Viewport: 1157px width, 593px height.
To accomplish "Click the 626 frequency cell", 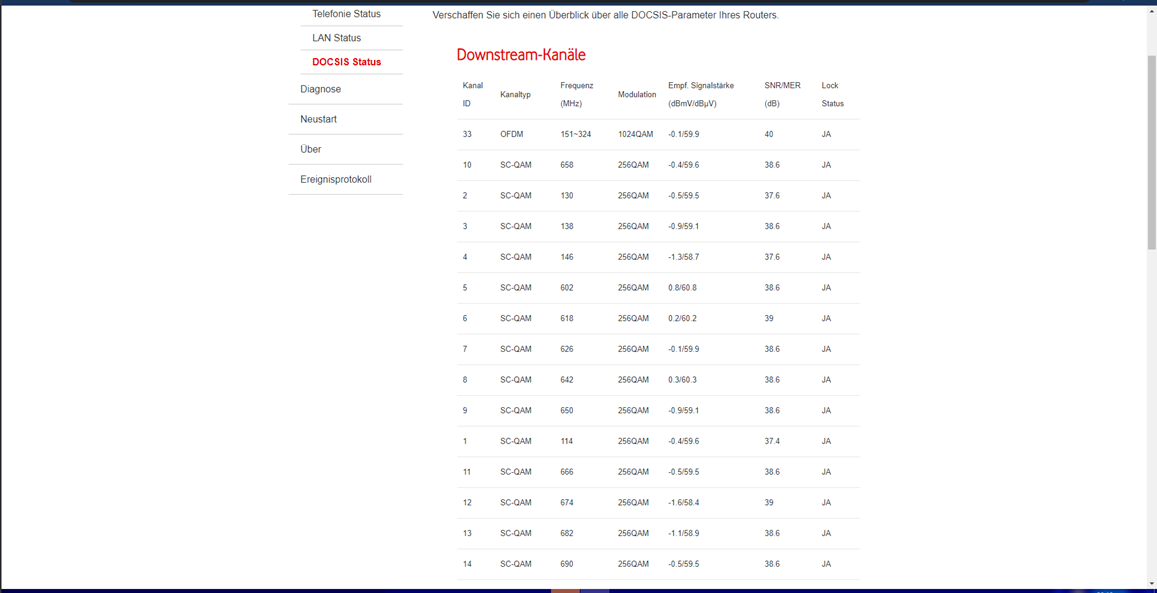I will [x=567, y=349].
